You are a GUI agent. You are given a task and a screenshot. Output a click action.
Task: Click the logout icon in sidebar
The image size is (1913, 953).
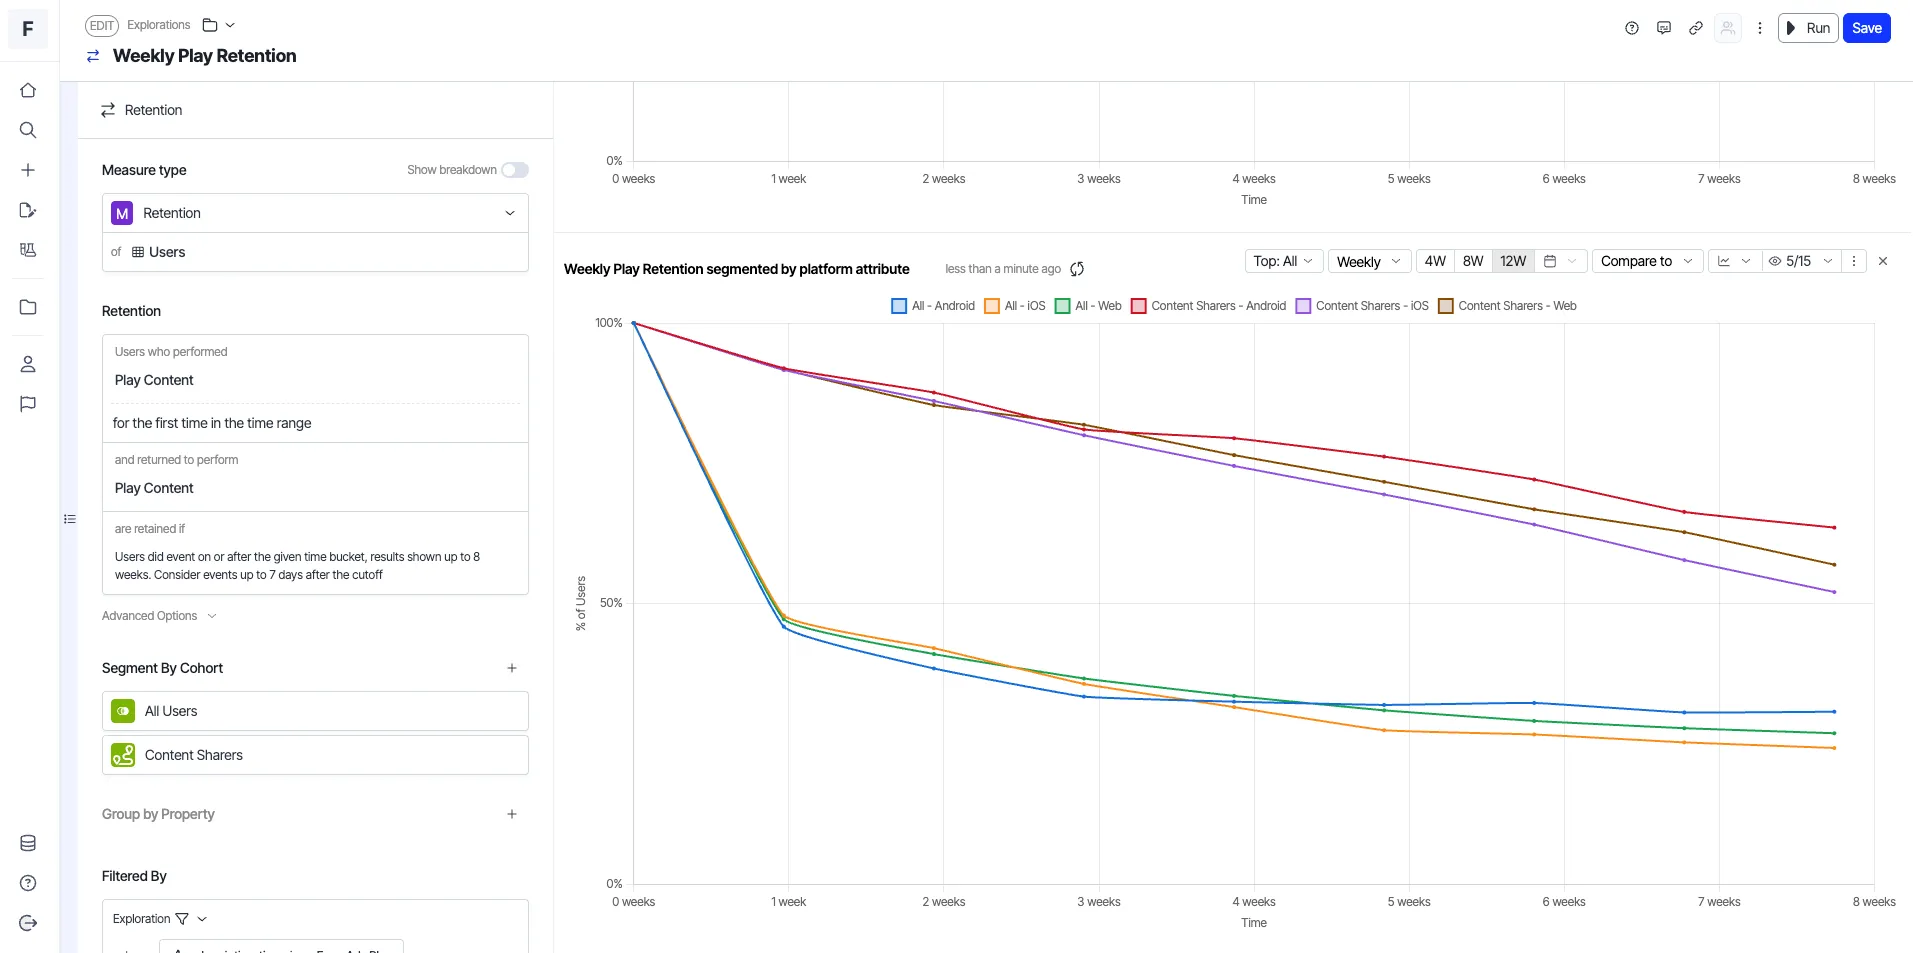click(x=28, y=923)
